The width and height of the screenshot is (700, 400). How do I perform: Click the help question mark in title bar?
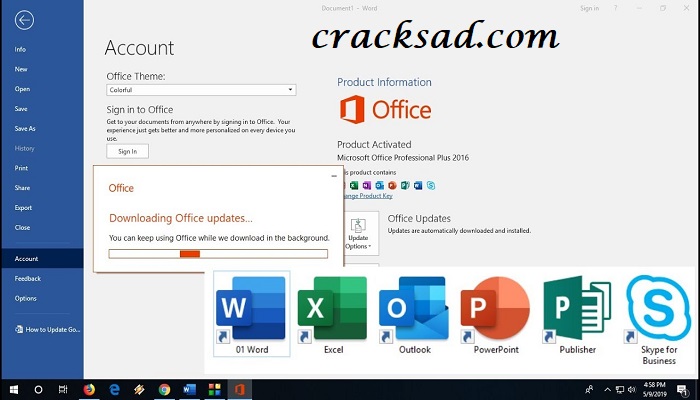pos(615,8)
